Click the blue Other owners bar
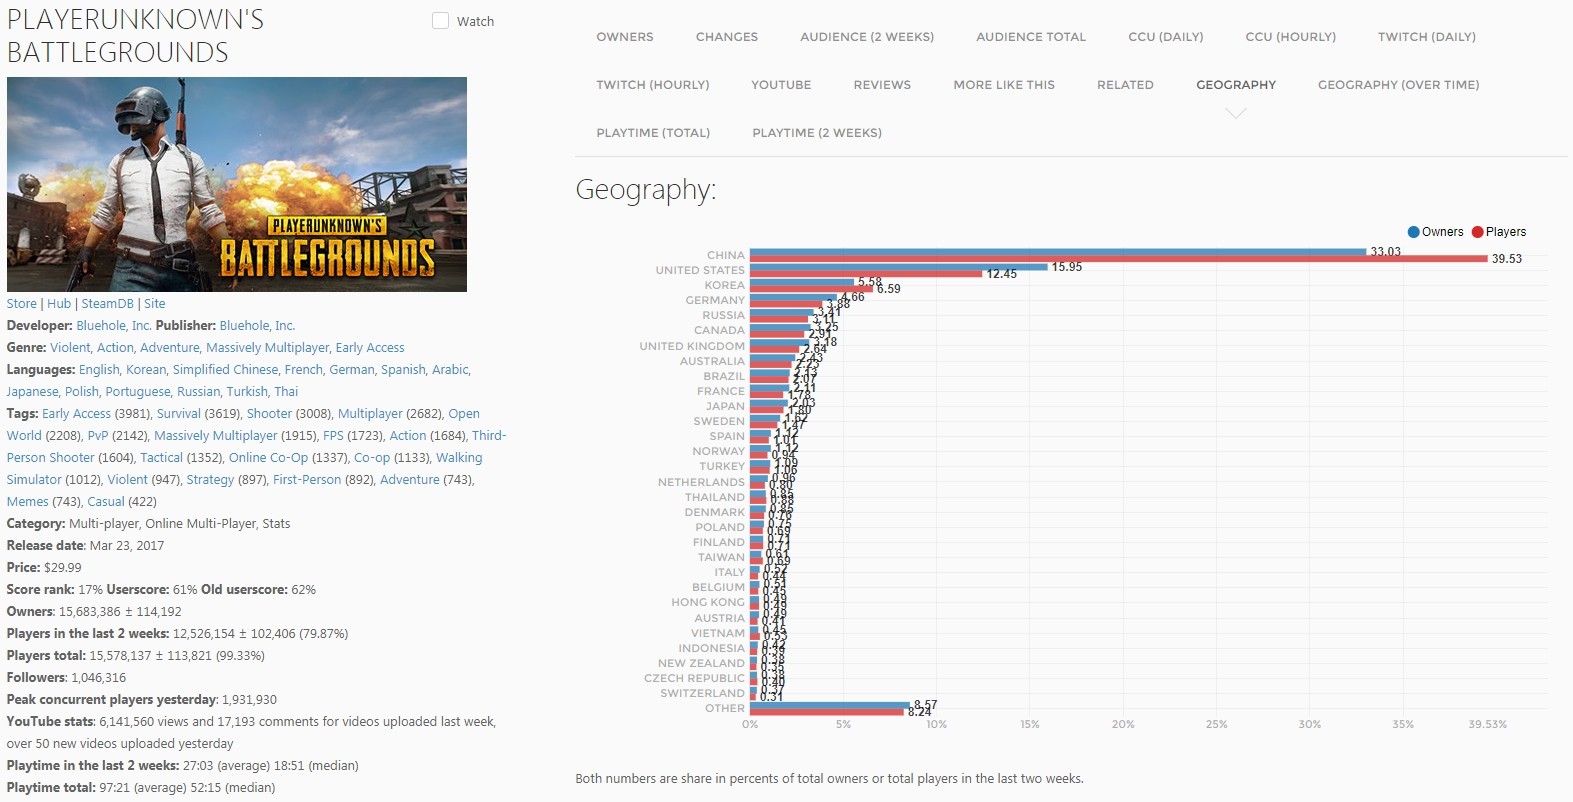This screenshot has height=802, width=1573. click(829, 705)
